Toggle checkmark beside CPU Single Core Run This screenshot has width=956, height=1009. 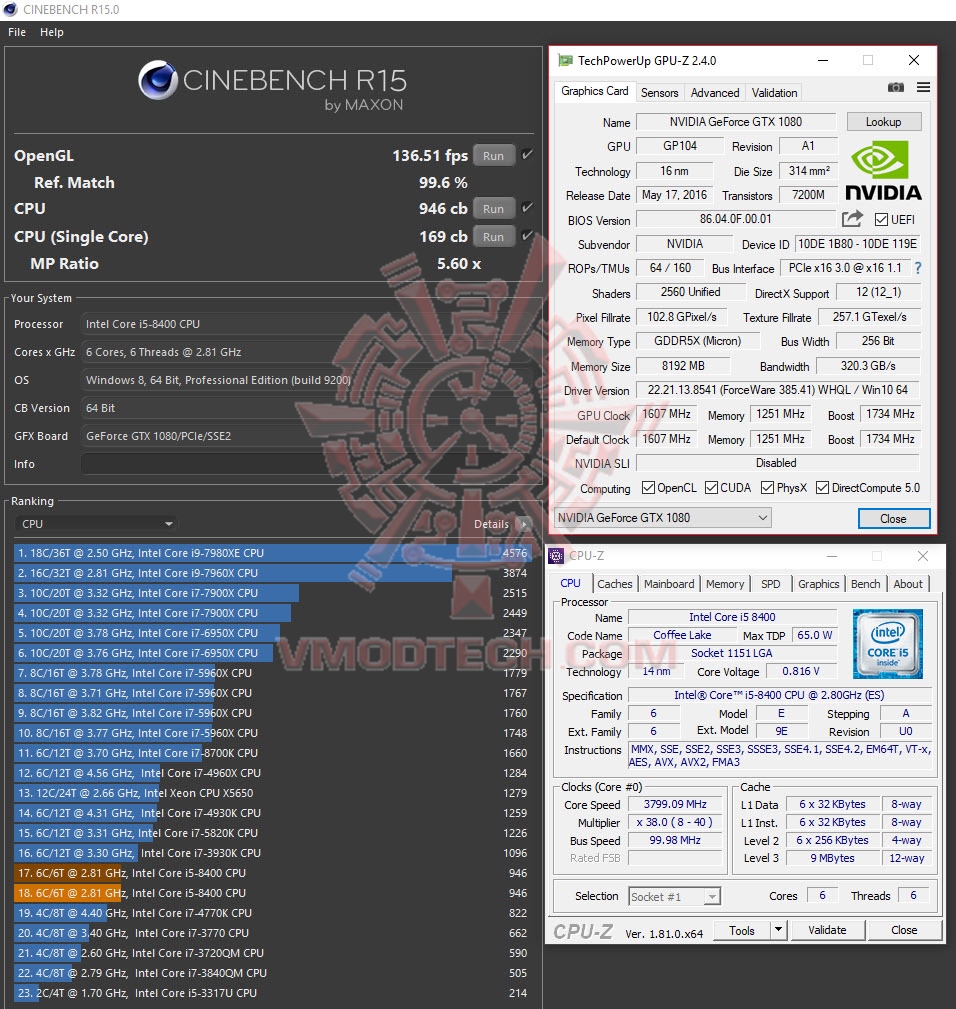tap(527, 235)
